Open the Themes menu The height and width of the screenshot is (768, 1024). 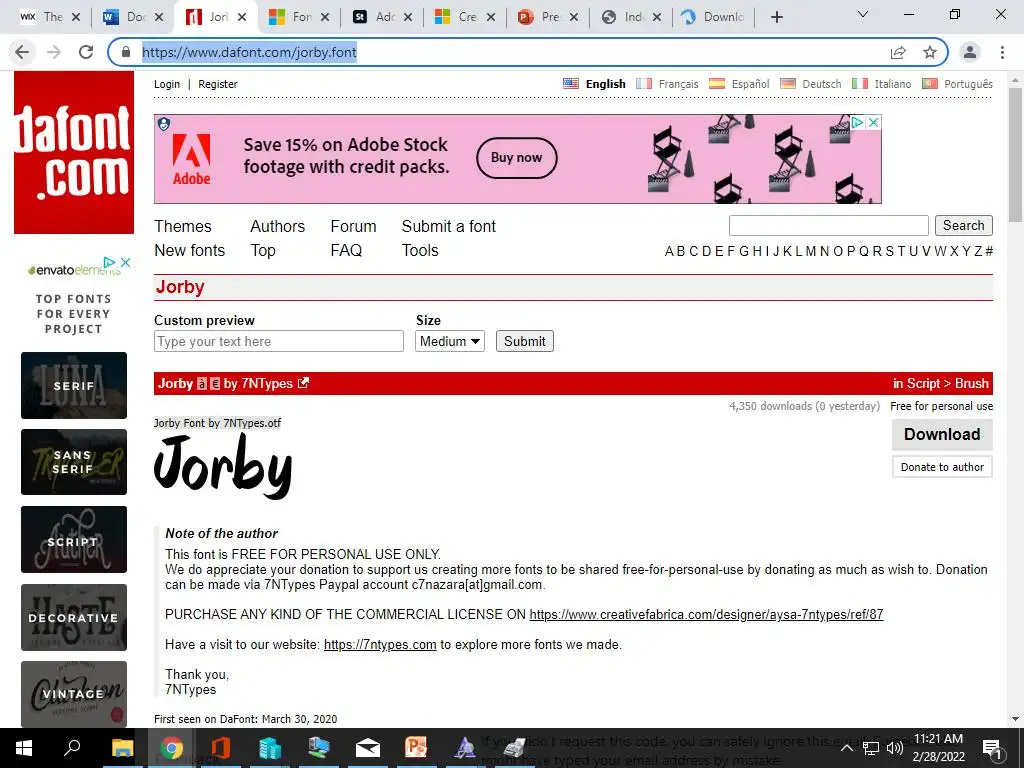click(x=183, y=227)
